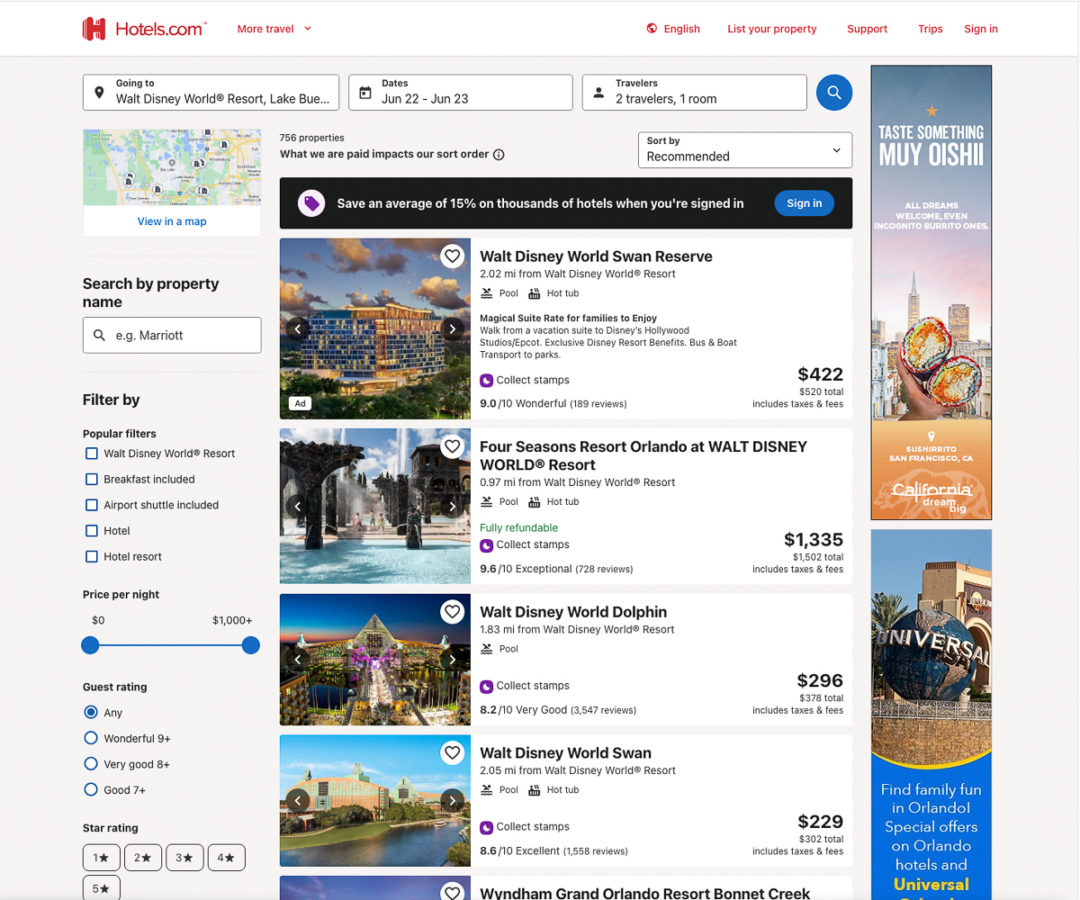Open View in a map
Viewport: 1080px width, 900px height.
pos(171,221)
